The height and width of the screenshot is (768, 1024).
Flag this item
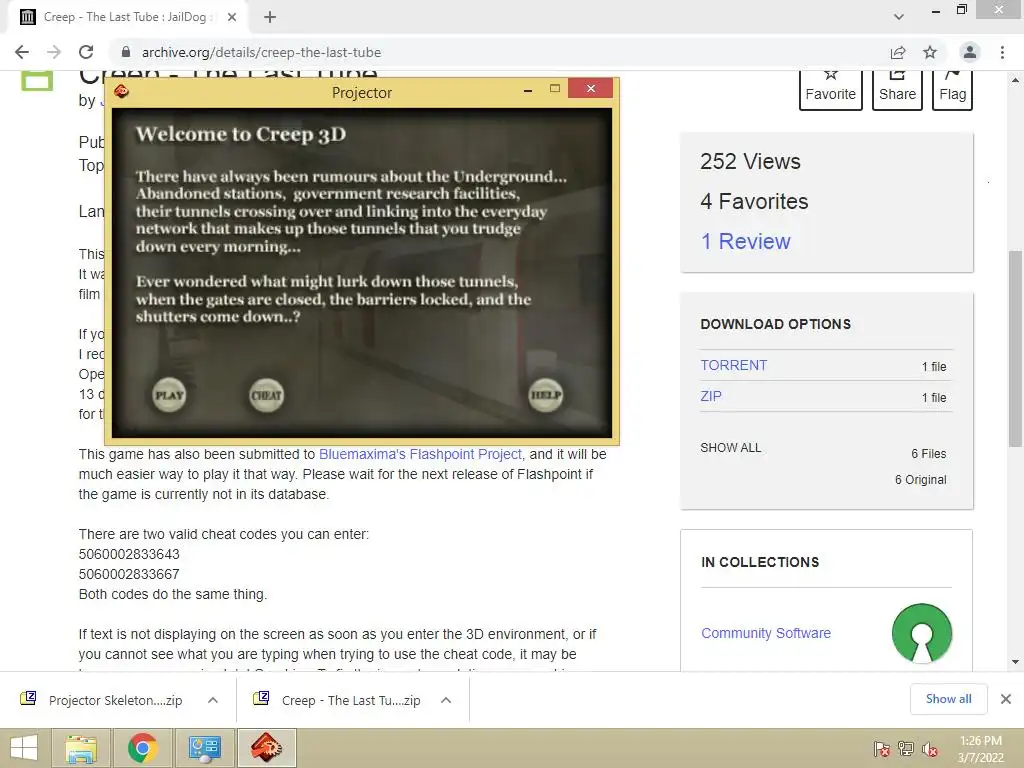(x=952, y=89)
